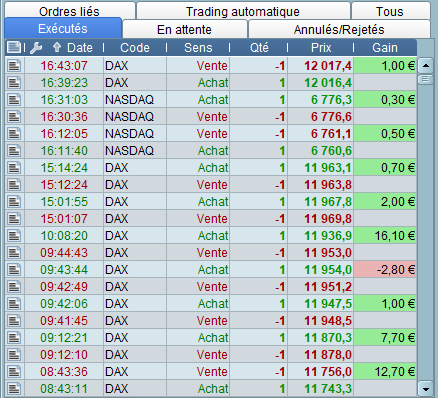Select the 0,30 € gain cell

385,100
